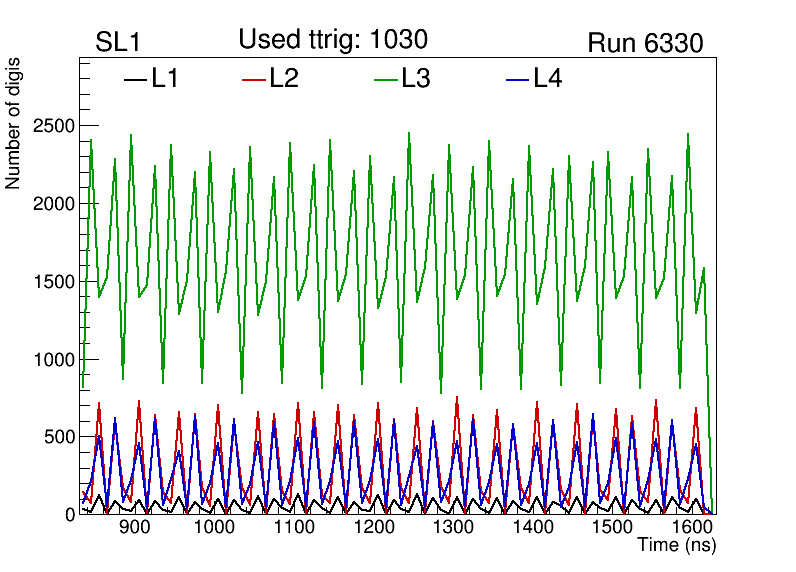The height and width of the screenshot is (572, 796).
Task: Select the L3 legend label text
Action: (416, 79)
